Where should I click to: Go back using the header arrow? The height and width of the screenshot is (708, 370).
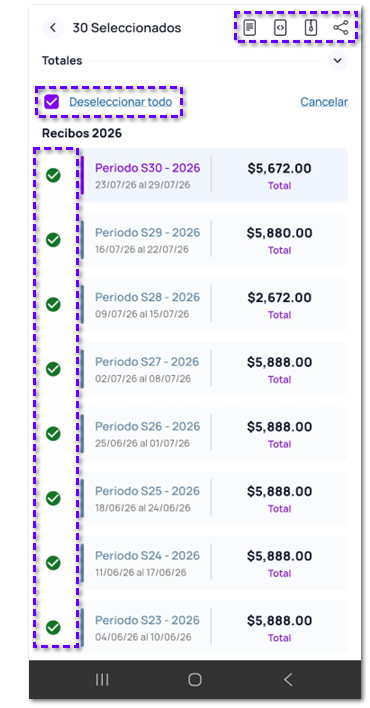pyautogui.click(x=53, y=28)
